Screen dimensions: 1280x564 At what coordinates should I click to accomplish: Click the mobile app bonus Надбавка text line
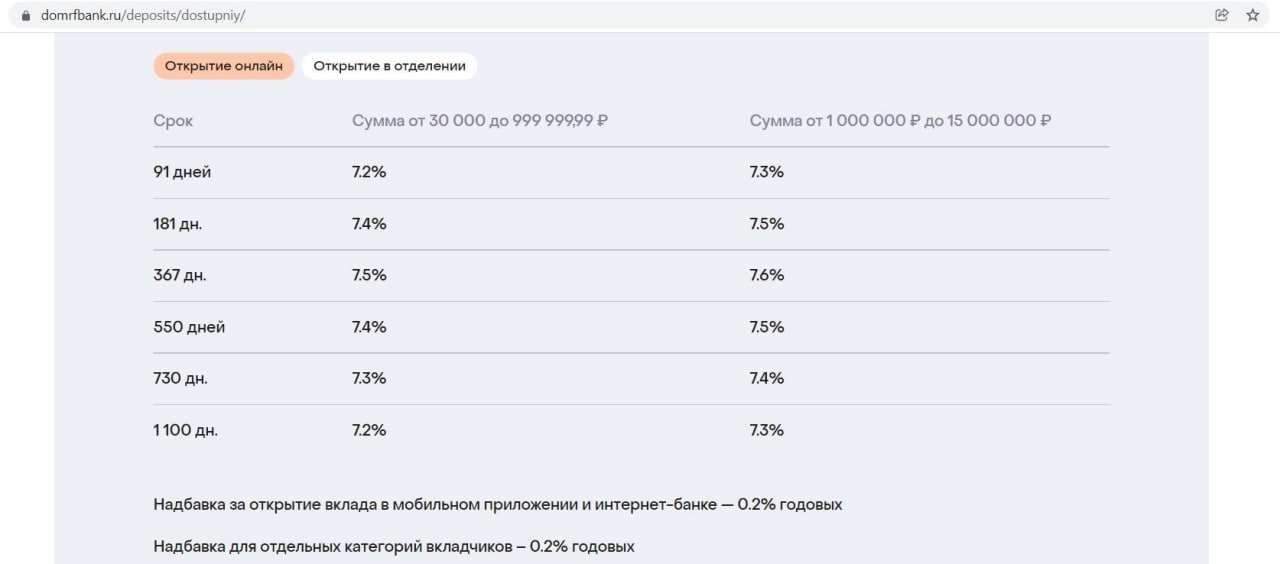[x=497, y=504]
